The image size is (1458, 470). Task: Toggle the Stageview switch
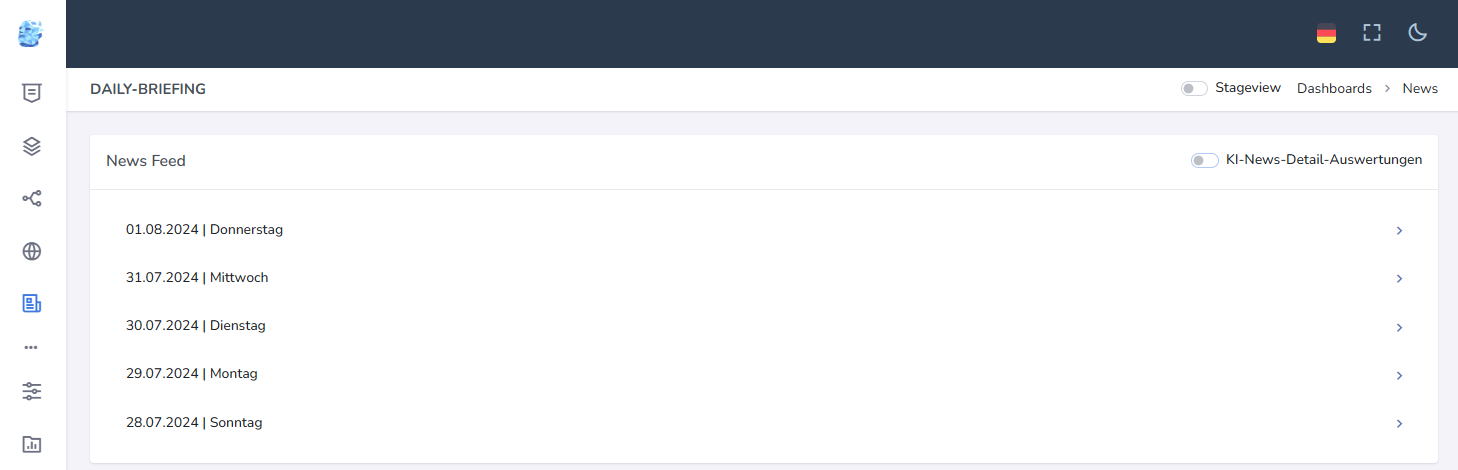click(1194, 88)
